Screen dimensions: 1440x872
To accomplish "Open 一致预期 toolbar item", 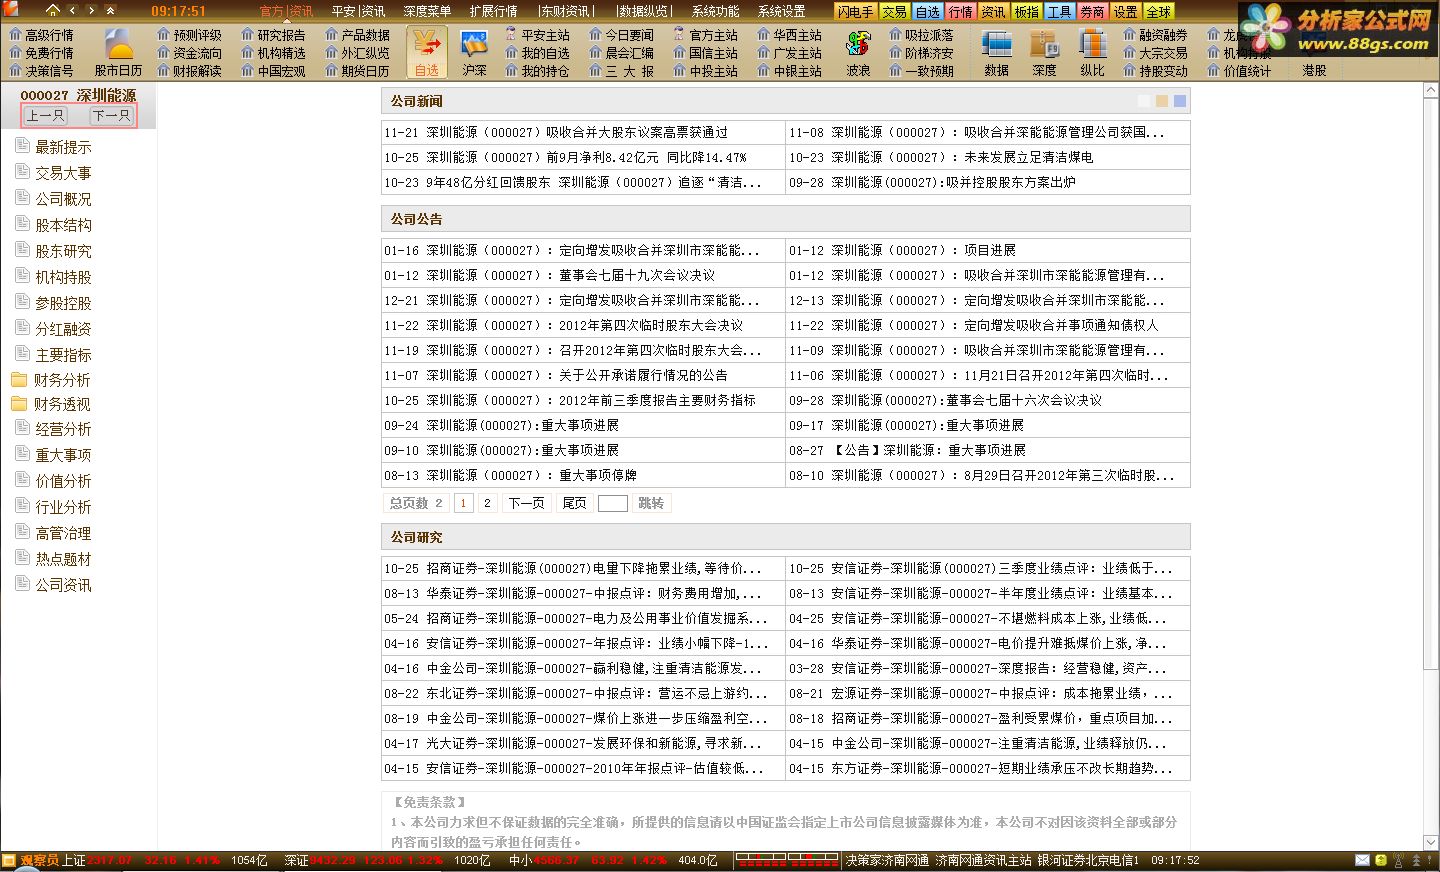I will pos(921,71).
